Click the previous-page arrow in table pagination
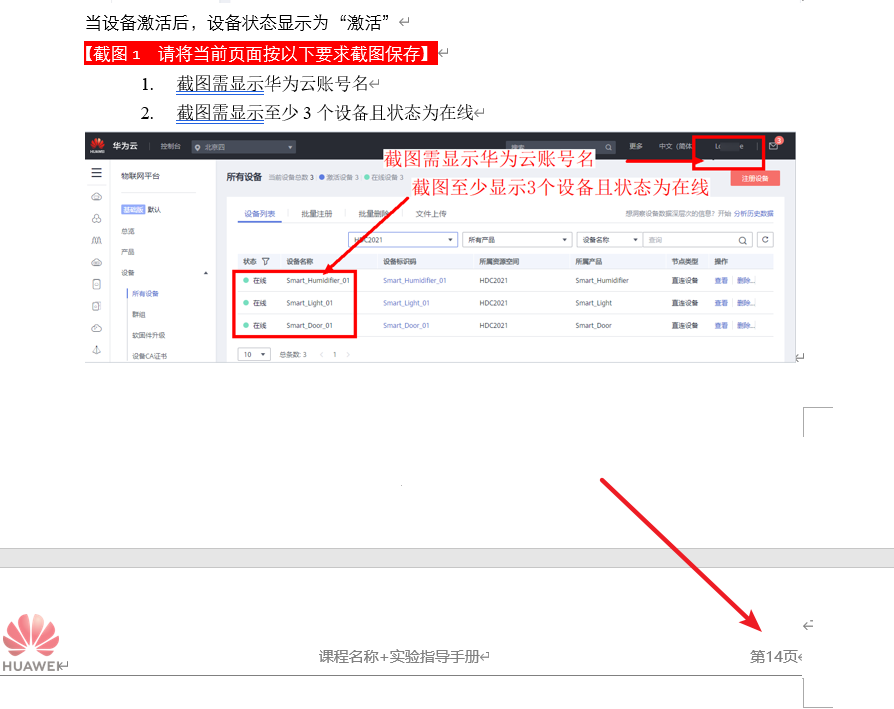The width and height of the screenshot is (894, 709). [322, 354]
